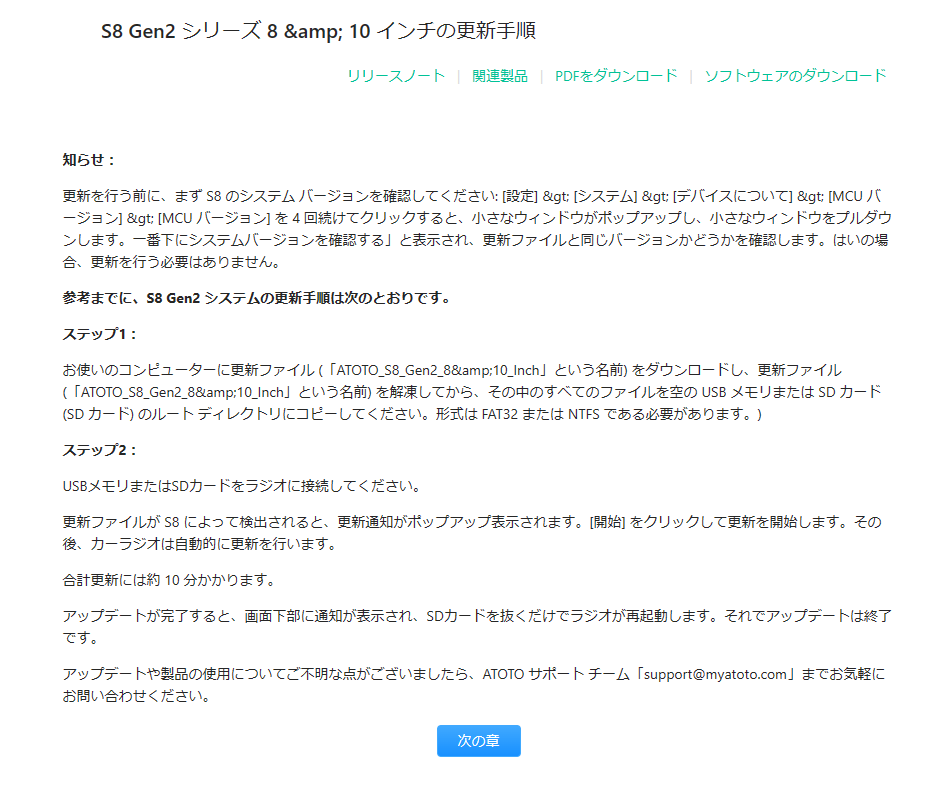Click the お問い合わせください closing line
Screen dimensions: 927x787
(137, 696)
